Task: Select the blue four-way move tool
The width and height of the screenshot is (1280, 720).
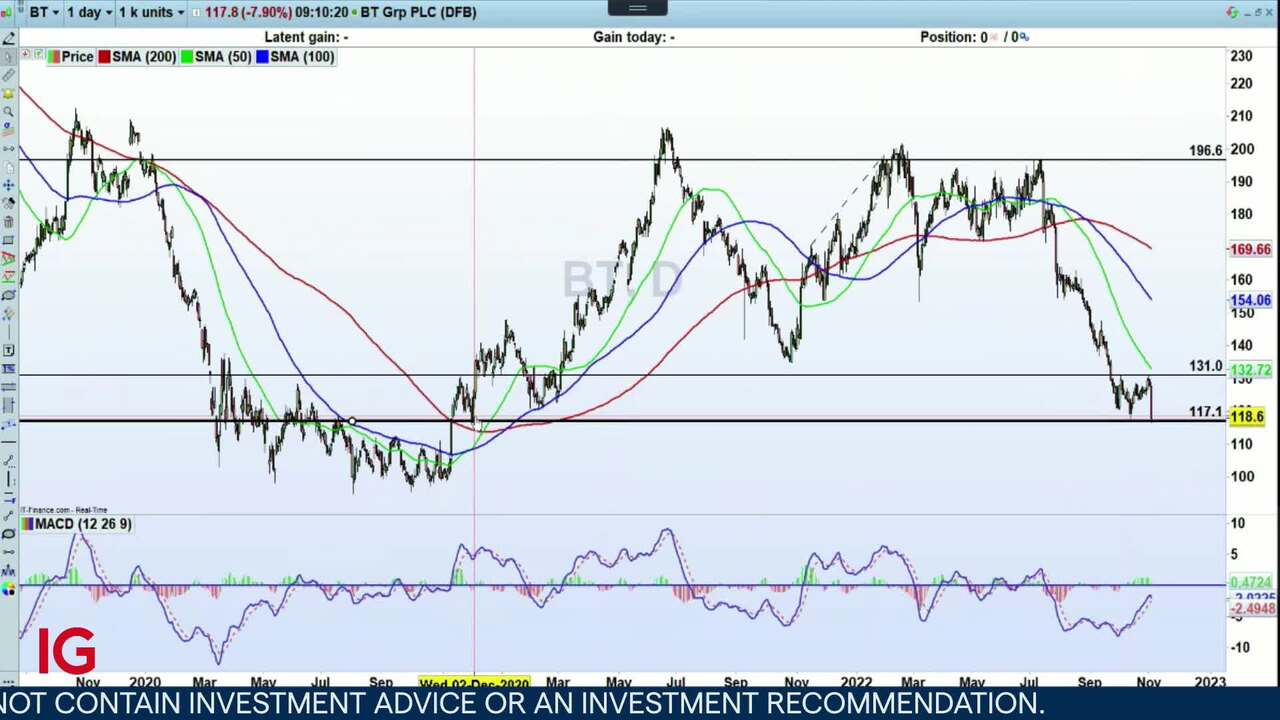Action: (x=8, y=185)
